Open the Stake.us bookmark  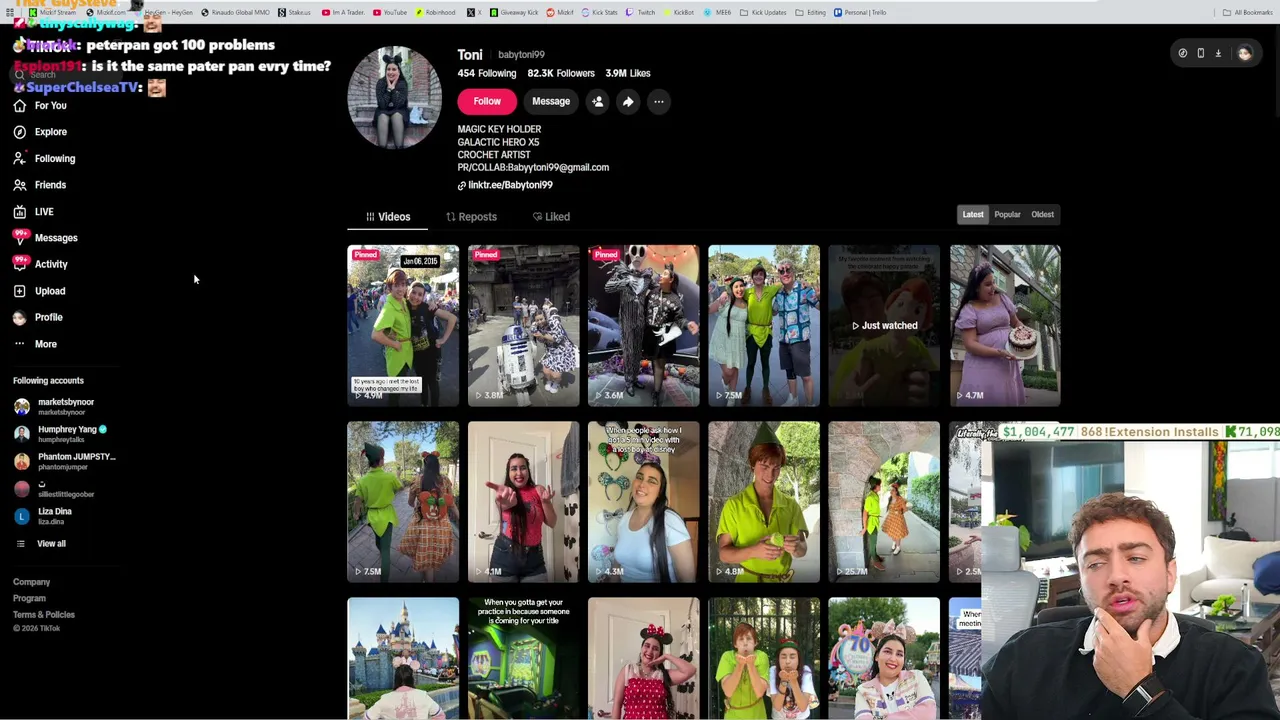point(294,12)
